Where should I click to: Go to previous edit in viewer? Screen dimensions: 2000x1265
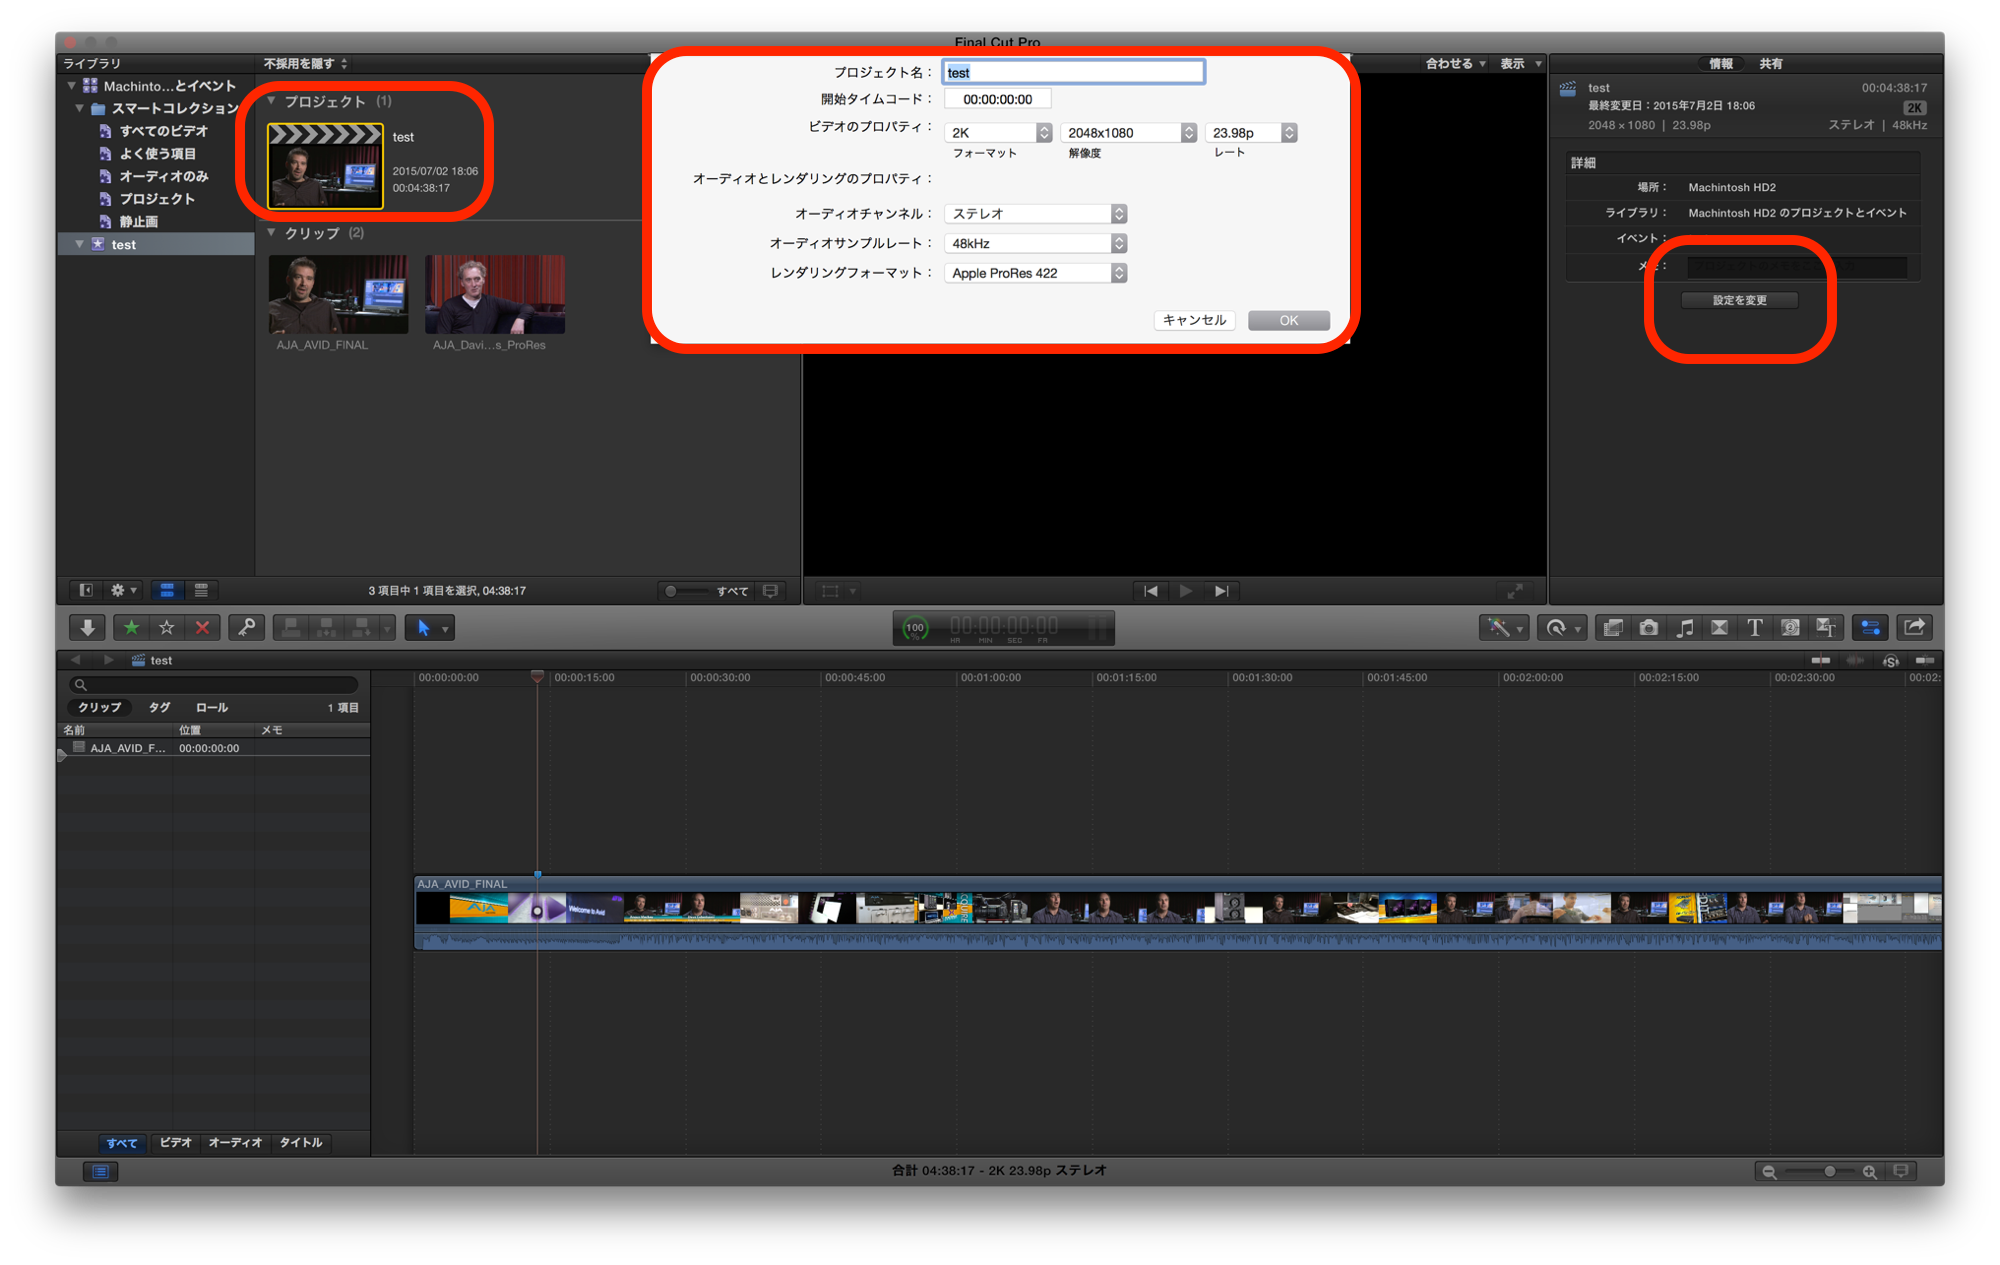pyautogui.click(x=1151, y=591)
